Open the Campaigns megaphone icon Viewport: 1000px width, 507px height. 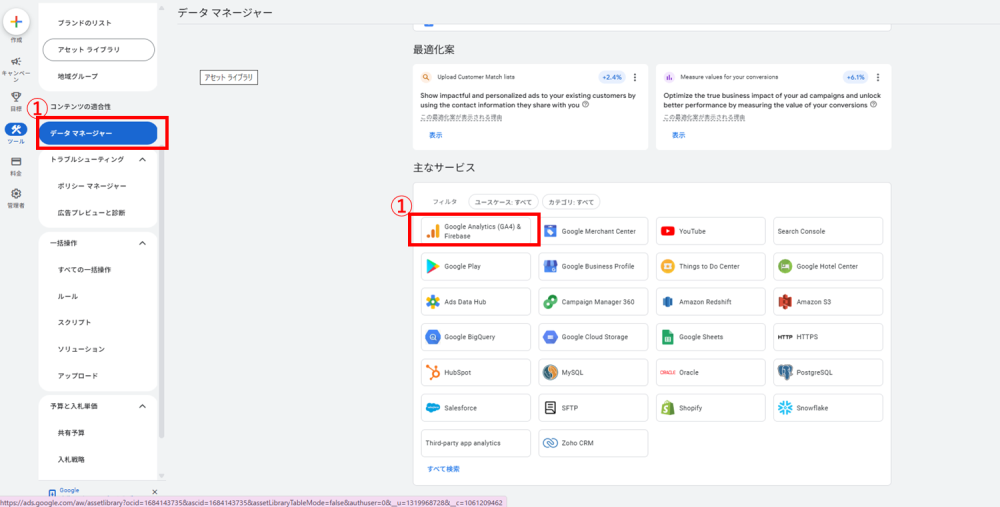pyautogui.click(x=17, y=62)
